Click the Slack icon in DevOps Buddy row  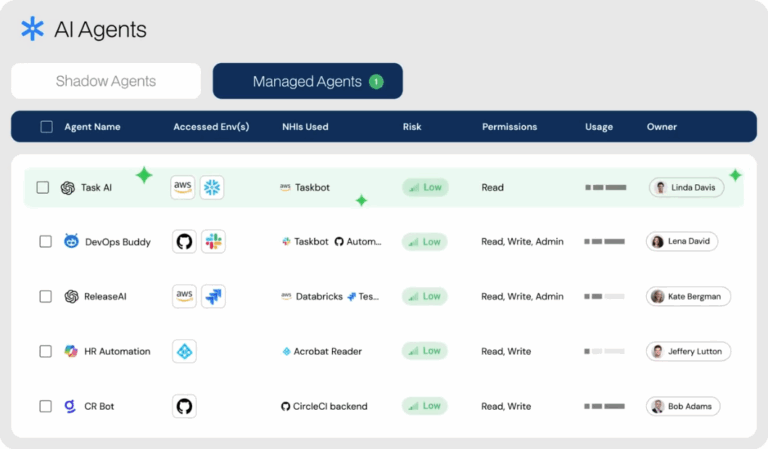click(213, 241)
